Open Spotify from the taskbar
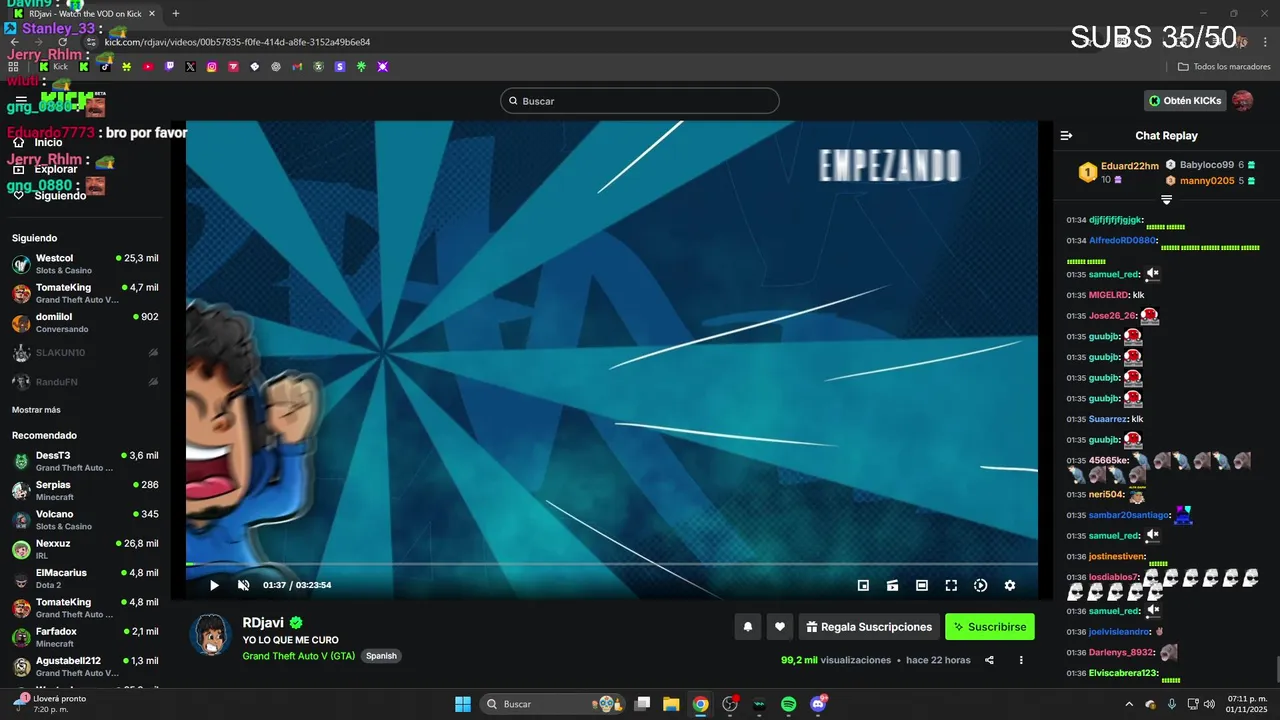The width and height of the screenshot is (1280, 720). click(788, 704)
